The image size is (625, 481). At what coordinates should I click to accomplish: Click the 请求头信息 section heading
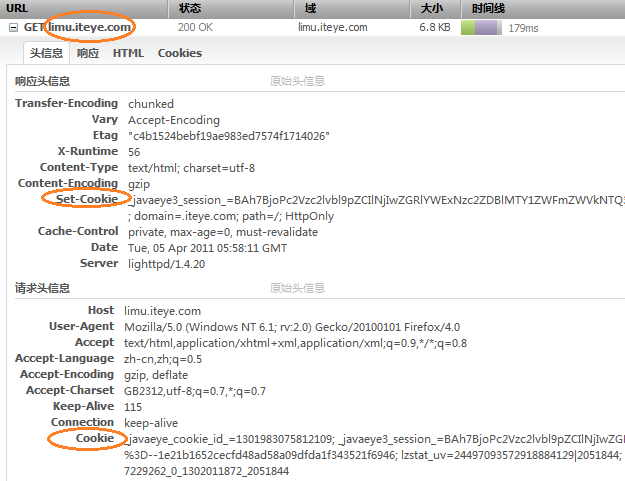[42, 288]
